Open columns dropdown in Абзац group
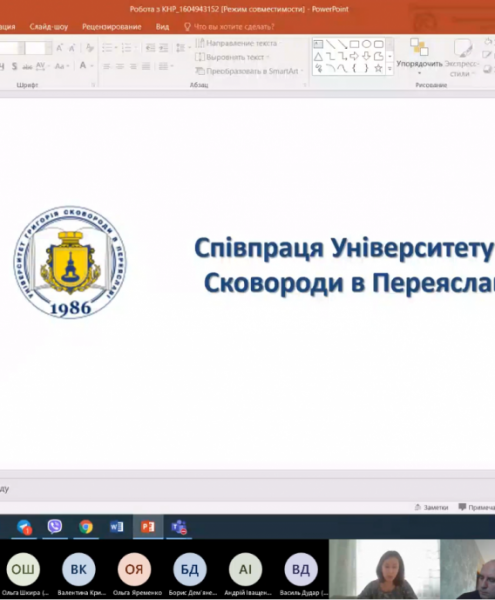 [166, 67]
